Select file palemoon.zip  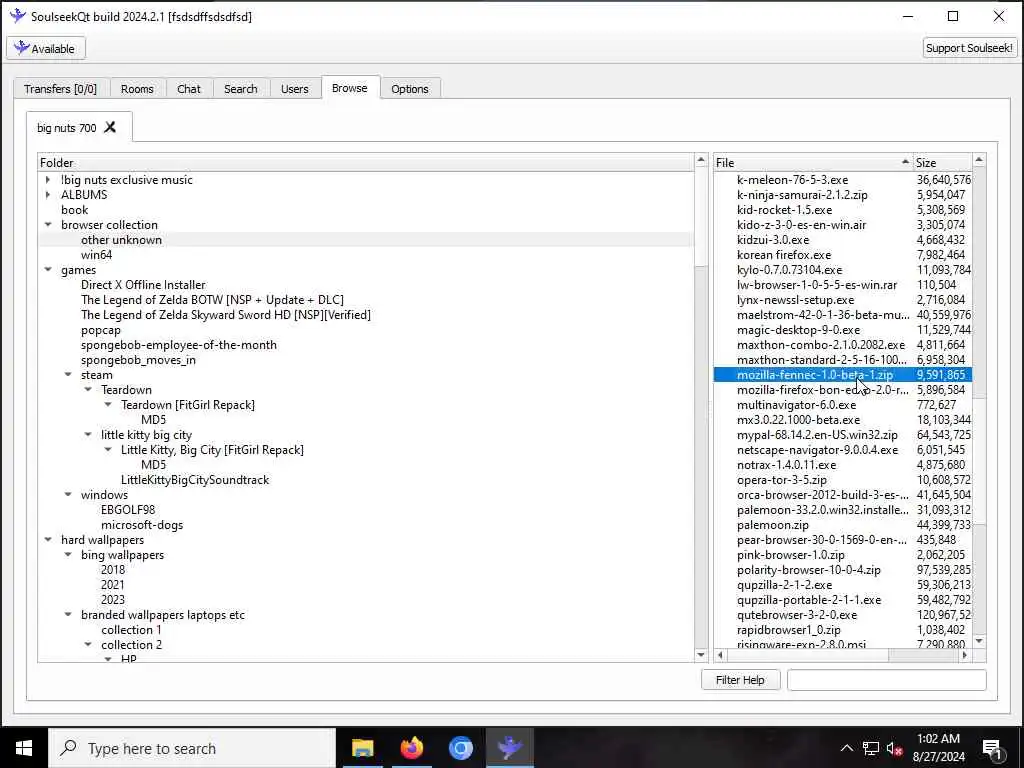pyautogui.click(x=773, y=525)
